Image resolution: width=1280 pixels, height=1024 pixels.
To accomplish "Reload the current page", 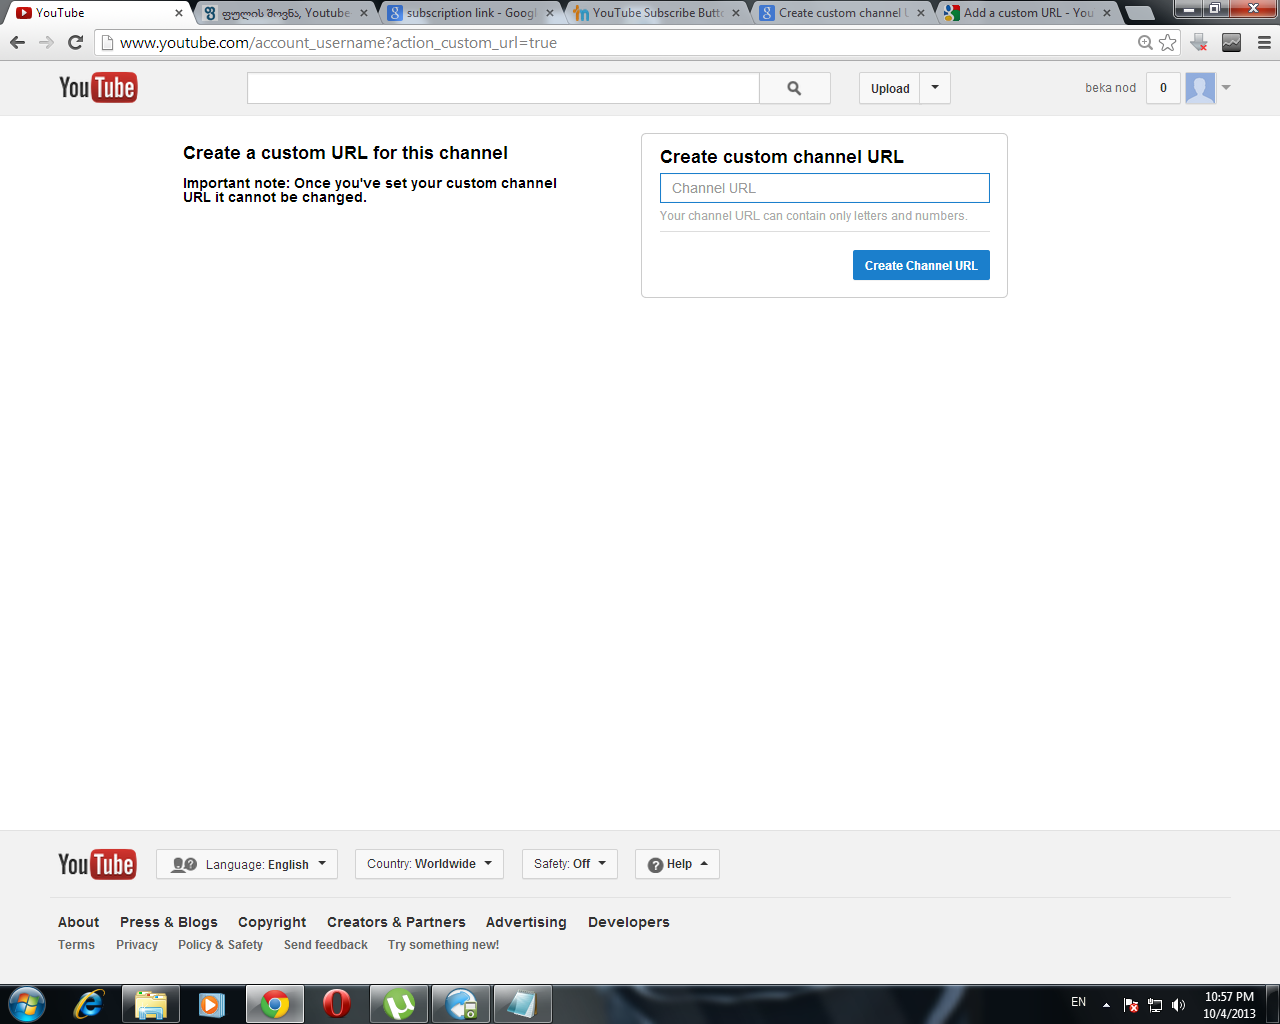I will click(x=75, y=43).
